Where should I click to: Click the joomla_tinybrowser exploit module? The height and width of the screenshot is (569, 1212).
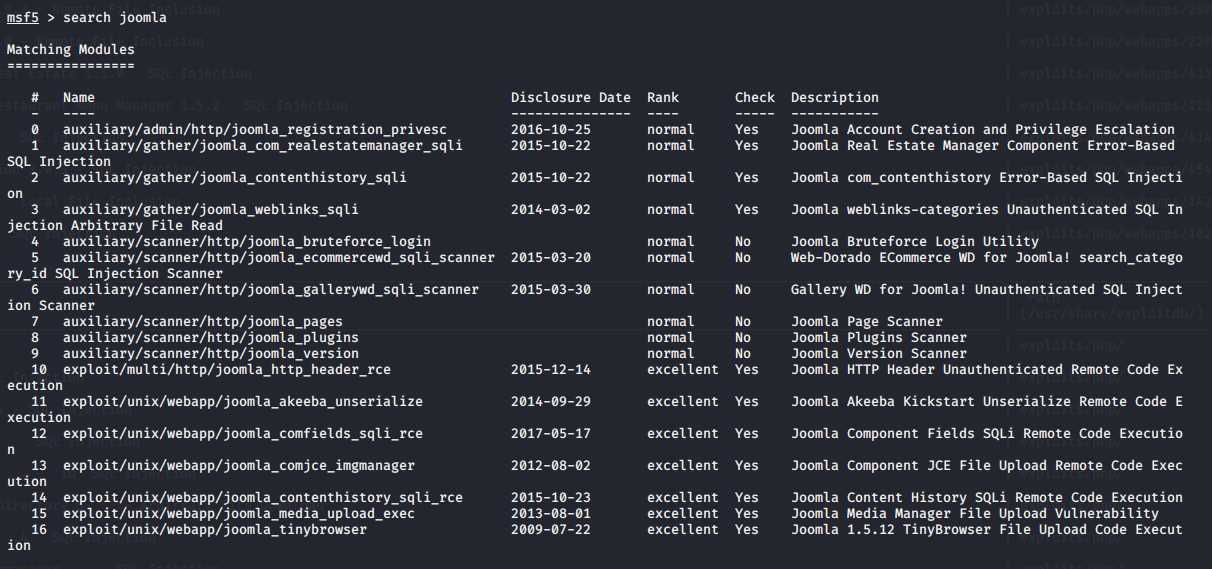(214, 529)
